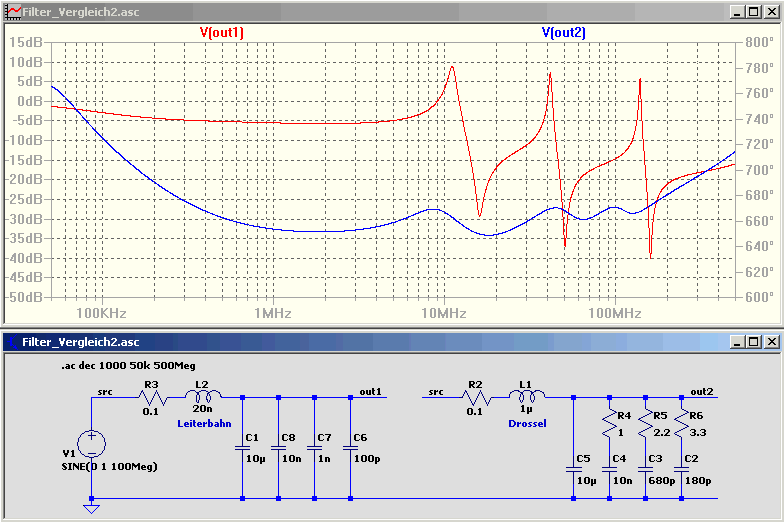The height and width of the screenshot is (522, 784).
Task: Select resistor R4 above capacitor C4
Action: coord(610,424)
